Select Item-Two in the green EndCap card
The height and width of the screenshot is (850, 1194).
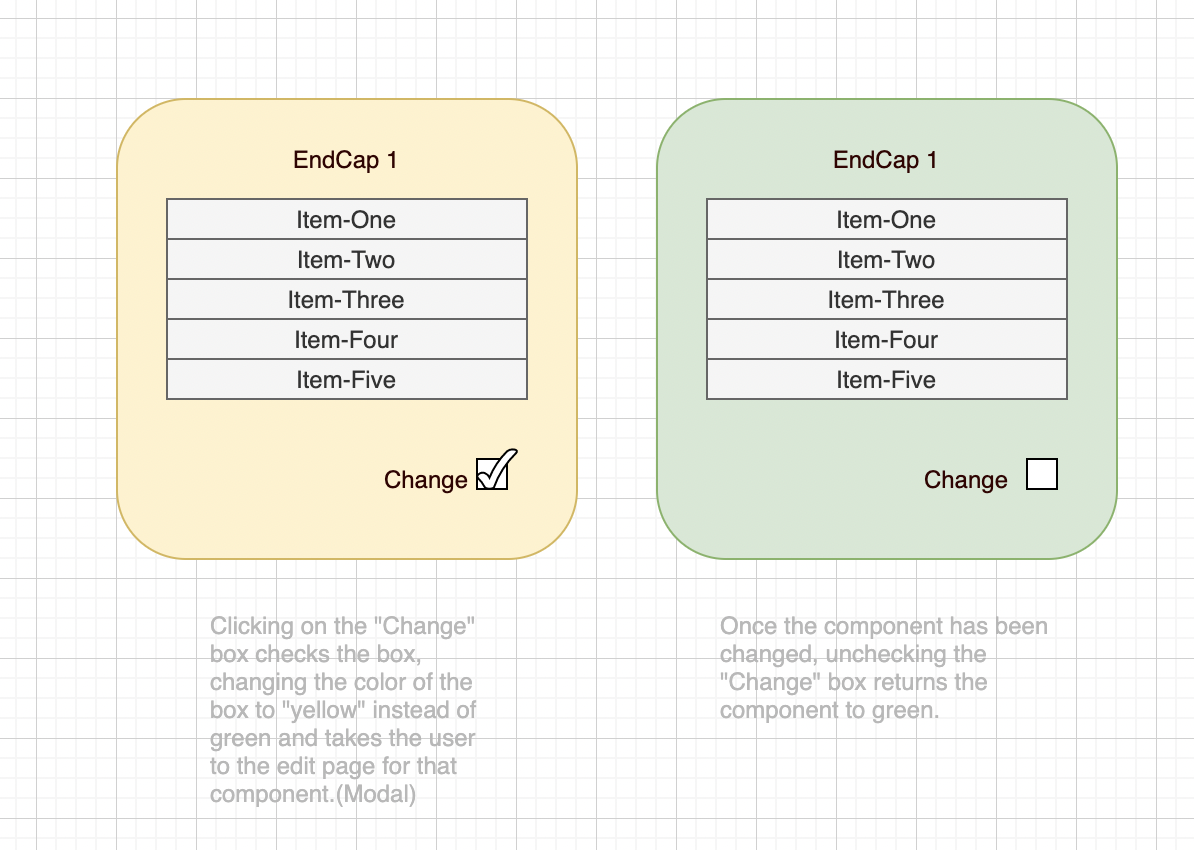click(886, 259)
